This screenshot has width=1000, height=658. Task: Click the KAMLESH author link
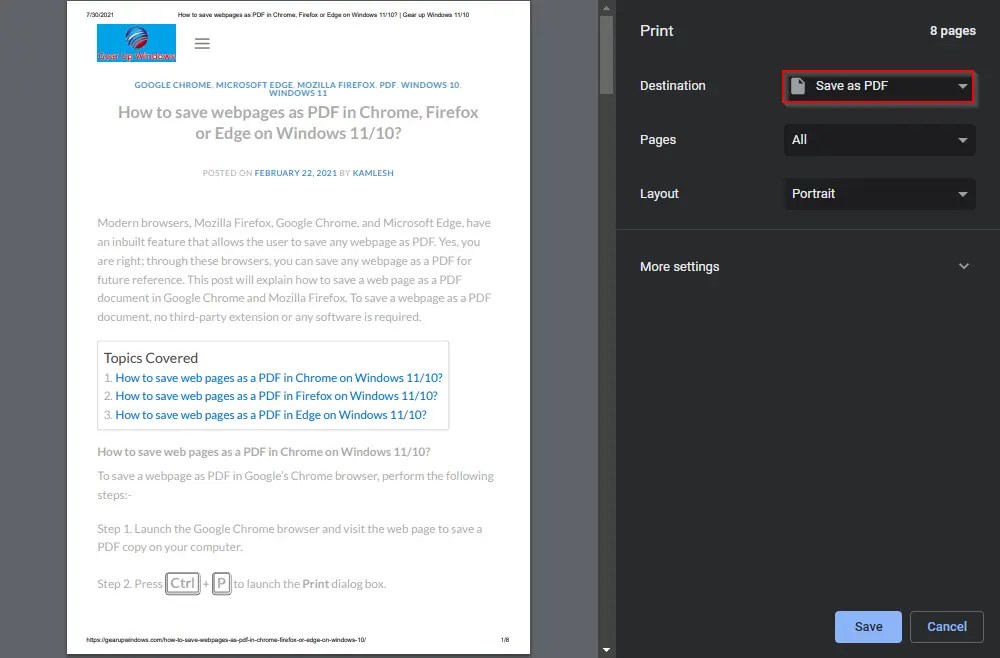tap(372, 172)
